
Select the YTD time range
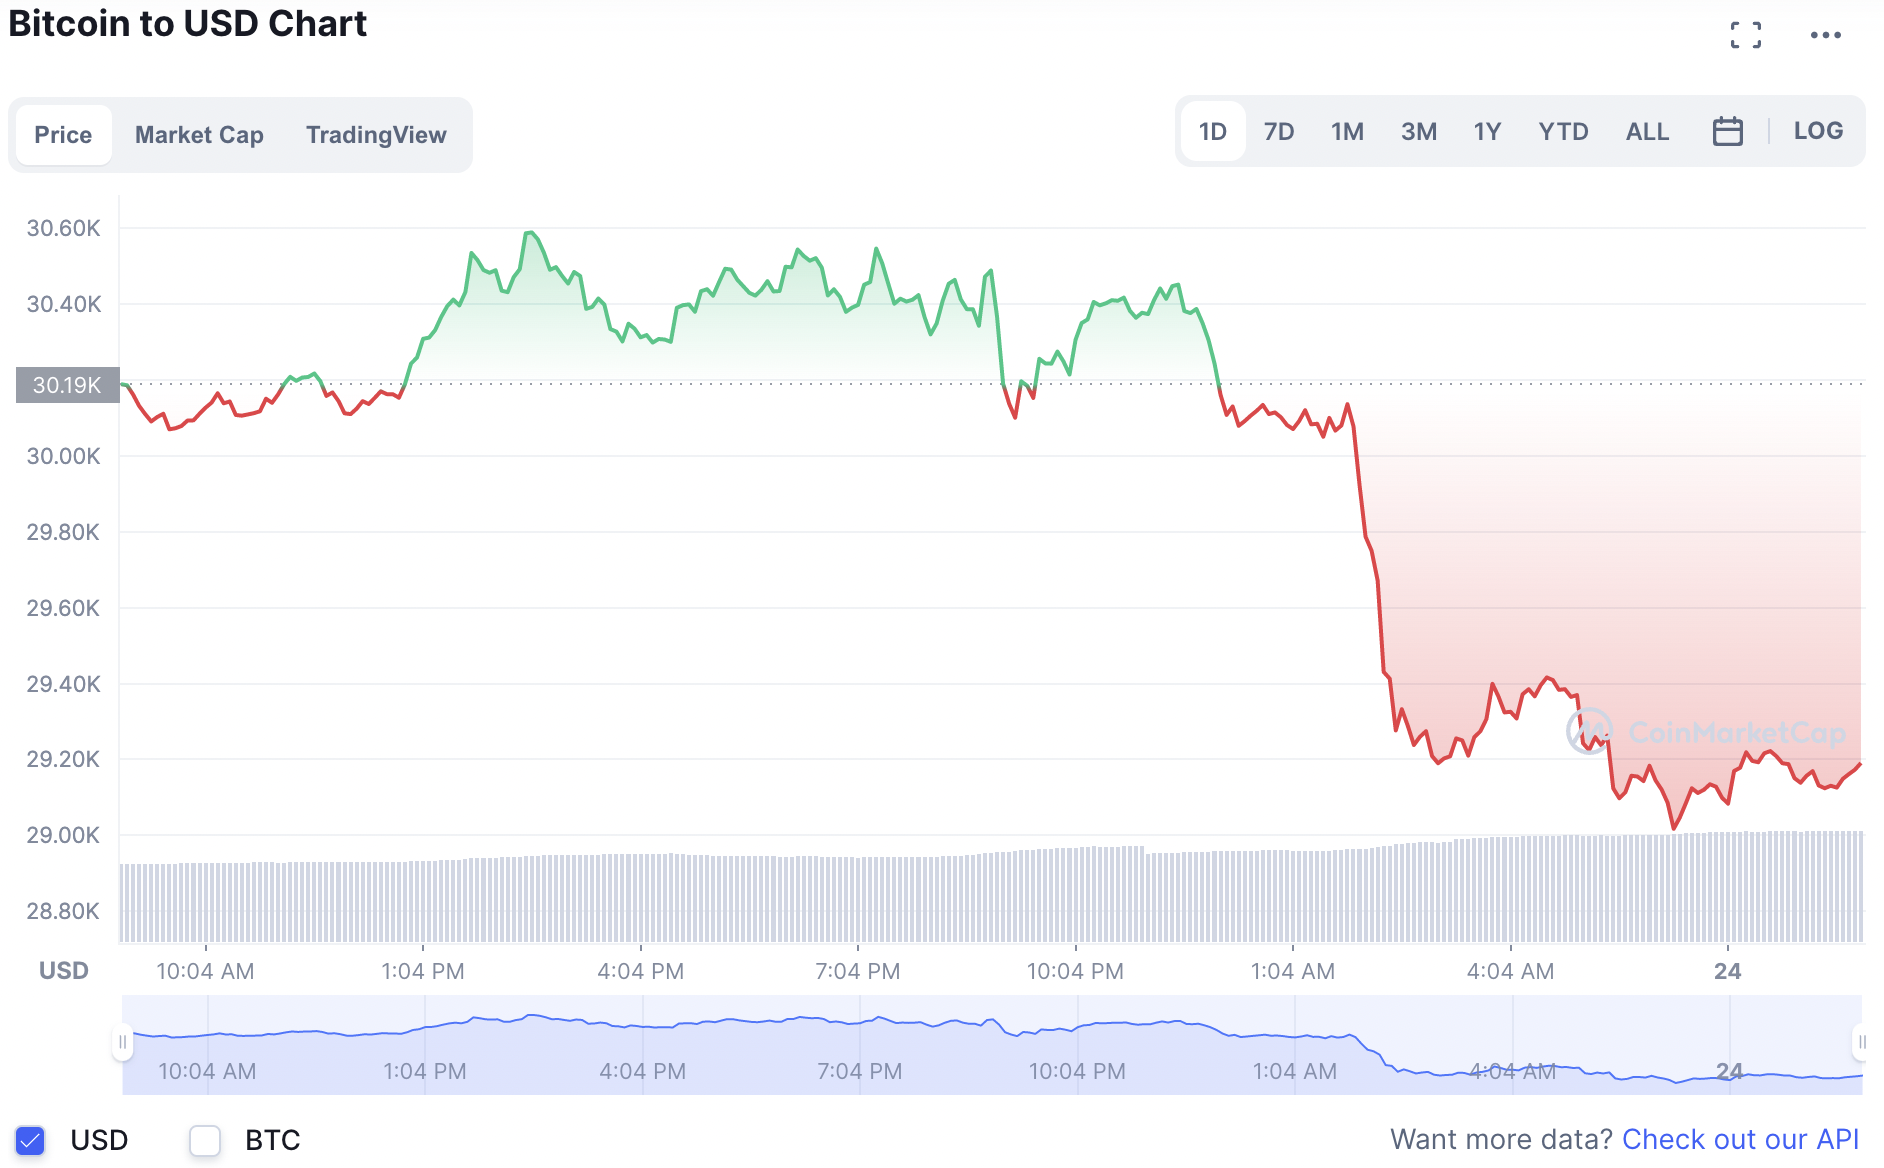[x=1563, y=131]
